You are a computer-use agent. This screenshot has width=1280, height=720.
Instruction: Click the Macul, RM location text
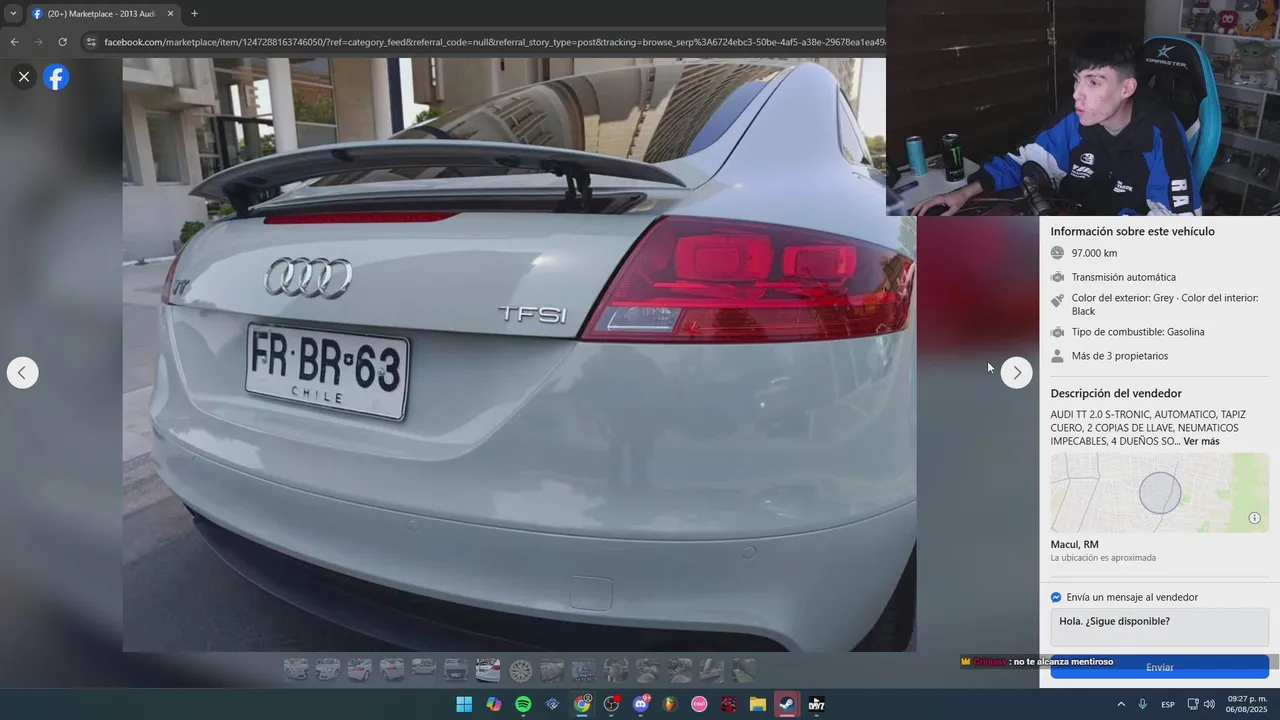(1074, 545)
